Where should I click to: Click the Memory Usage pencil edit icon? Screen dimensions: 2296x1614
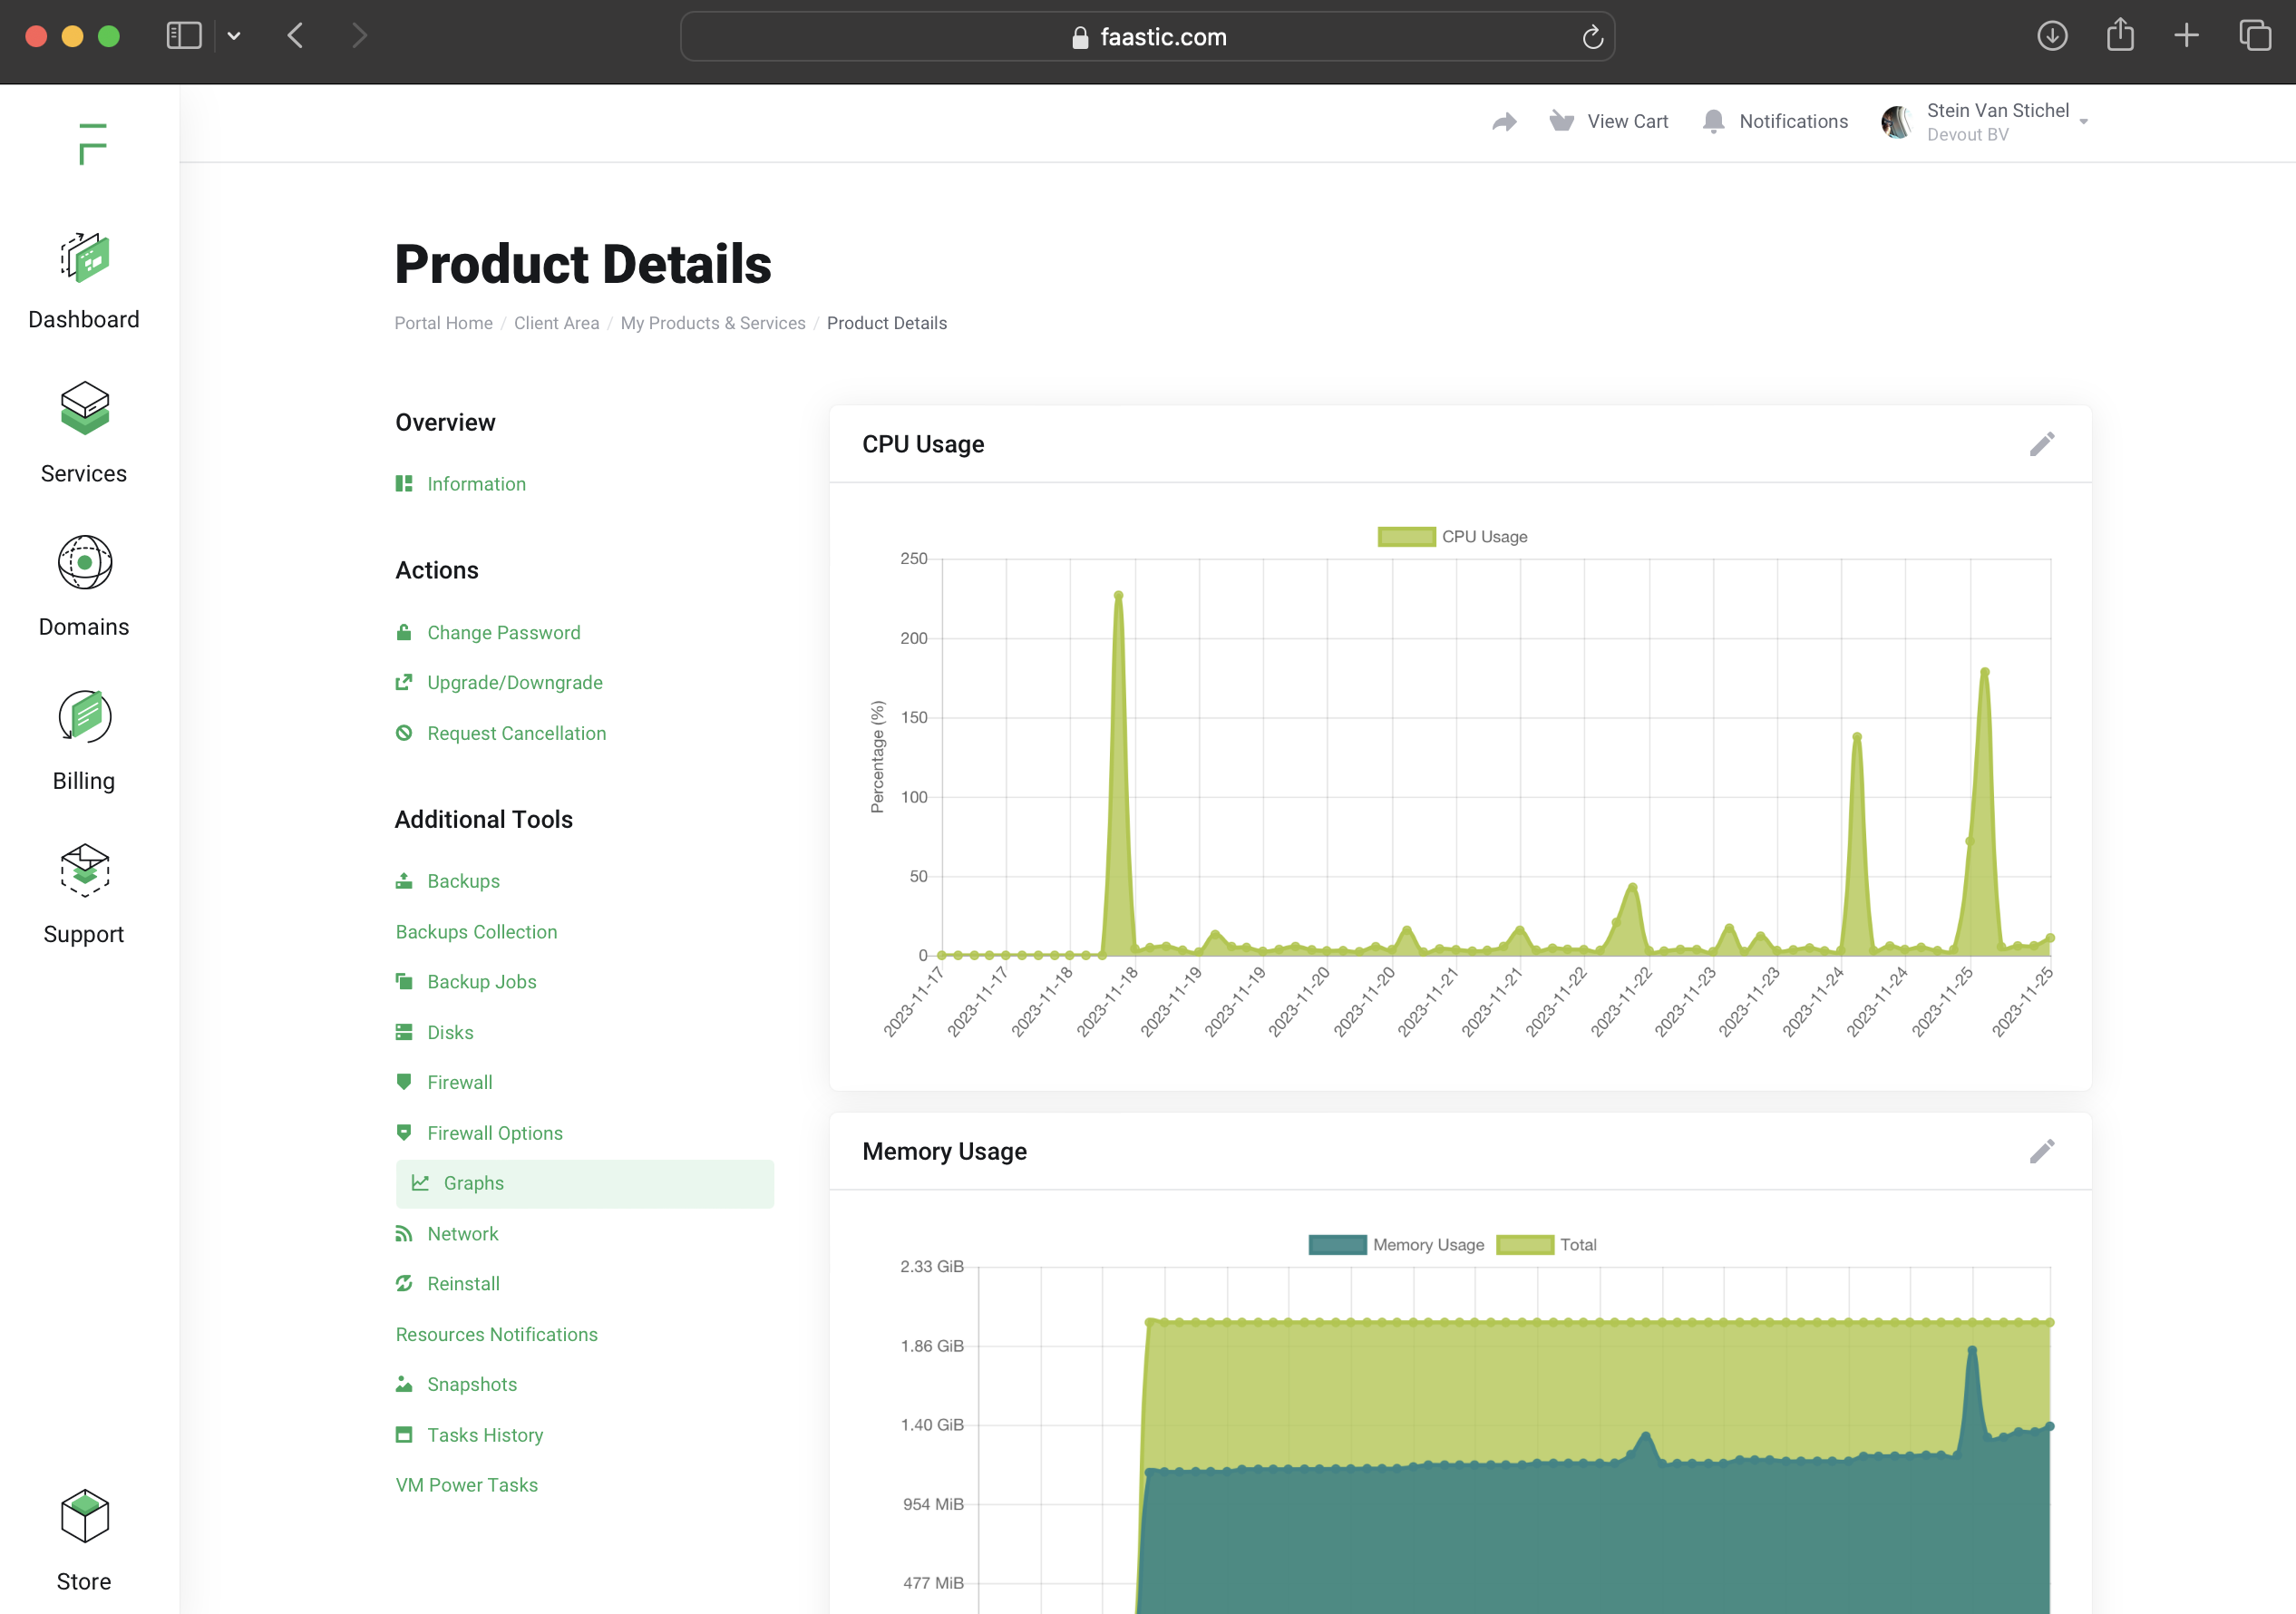click(2041, 1151)
